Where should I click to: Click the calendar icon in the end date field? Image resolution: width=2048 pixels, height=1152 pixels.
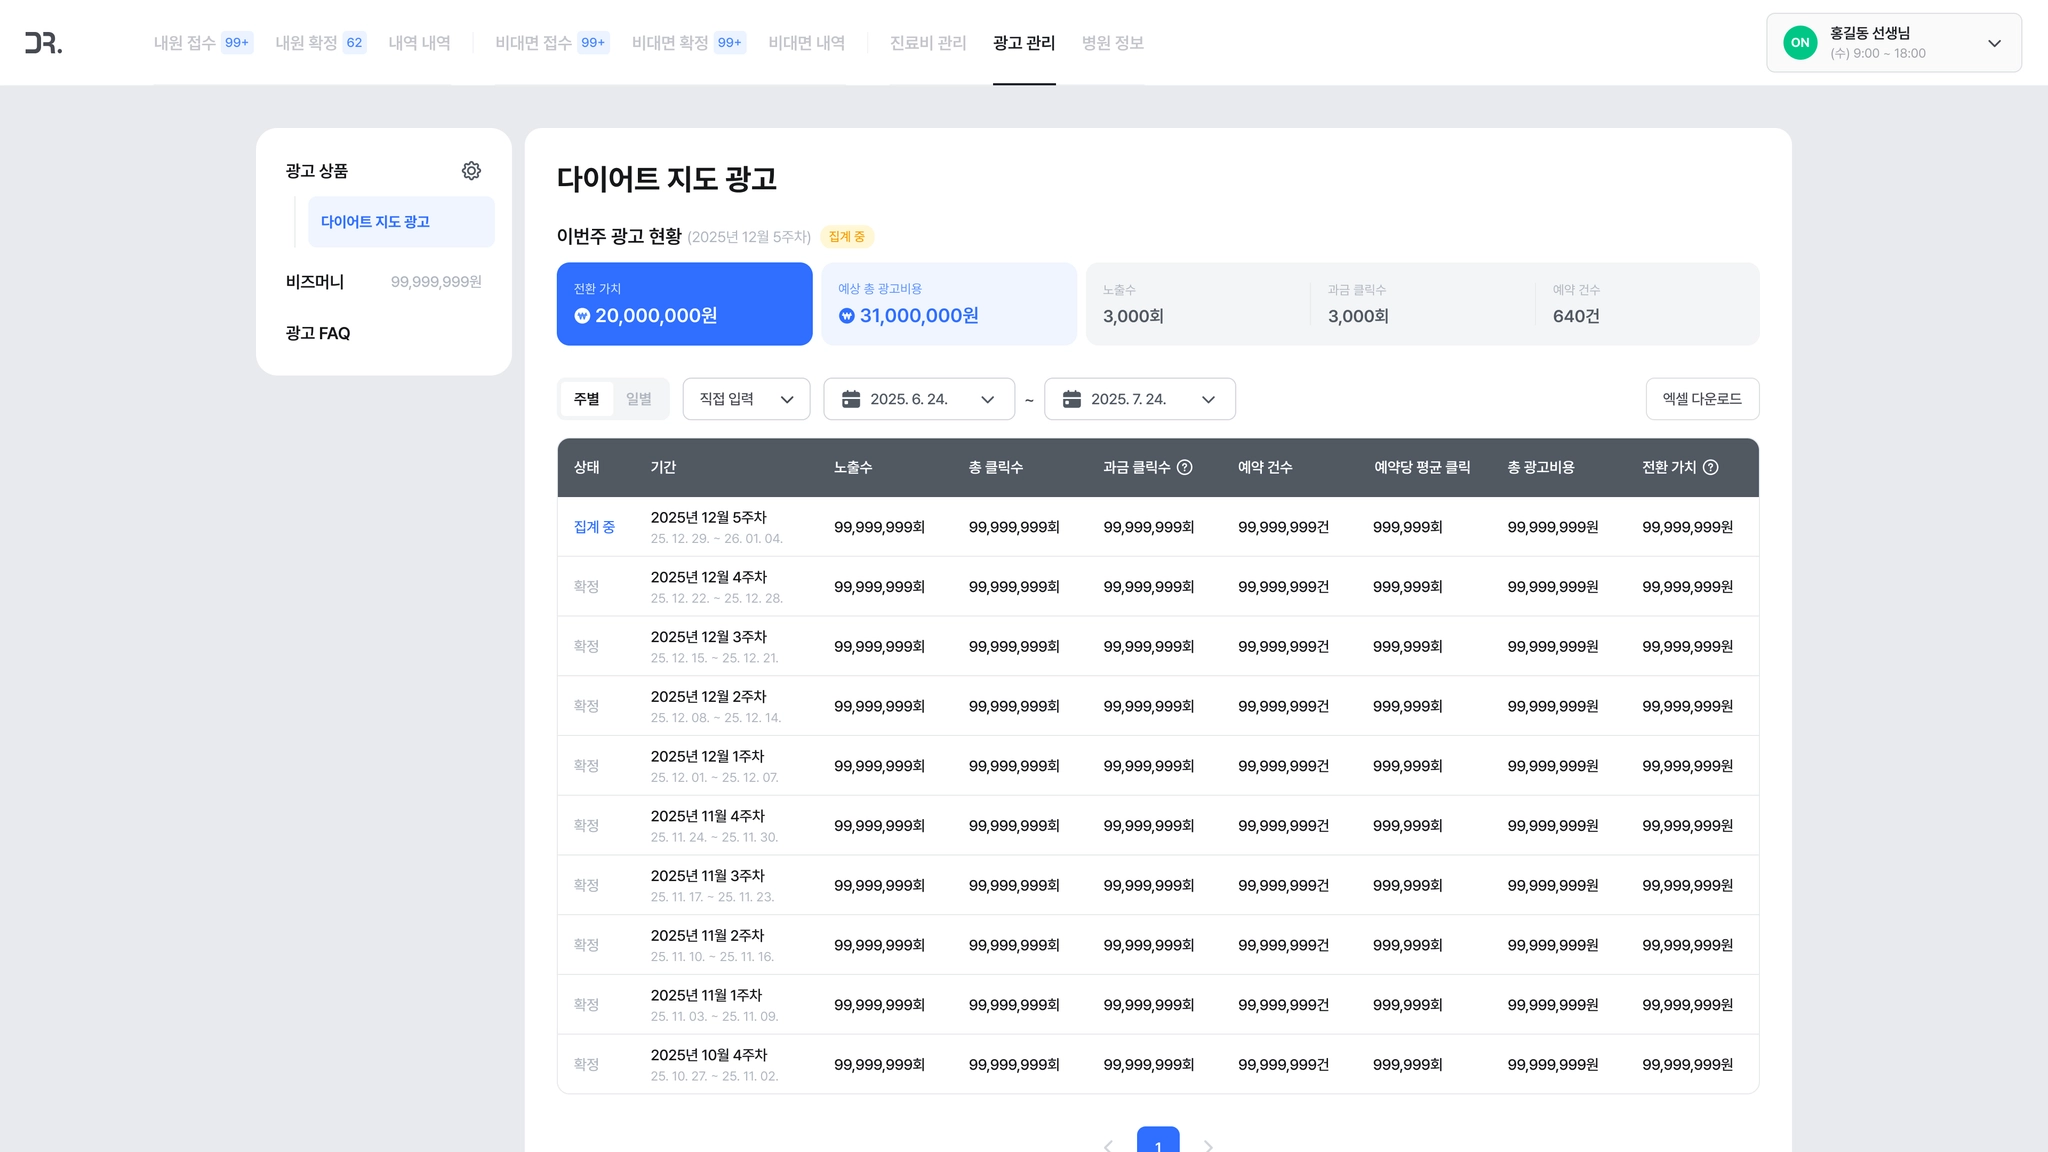1071,399
